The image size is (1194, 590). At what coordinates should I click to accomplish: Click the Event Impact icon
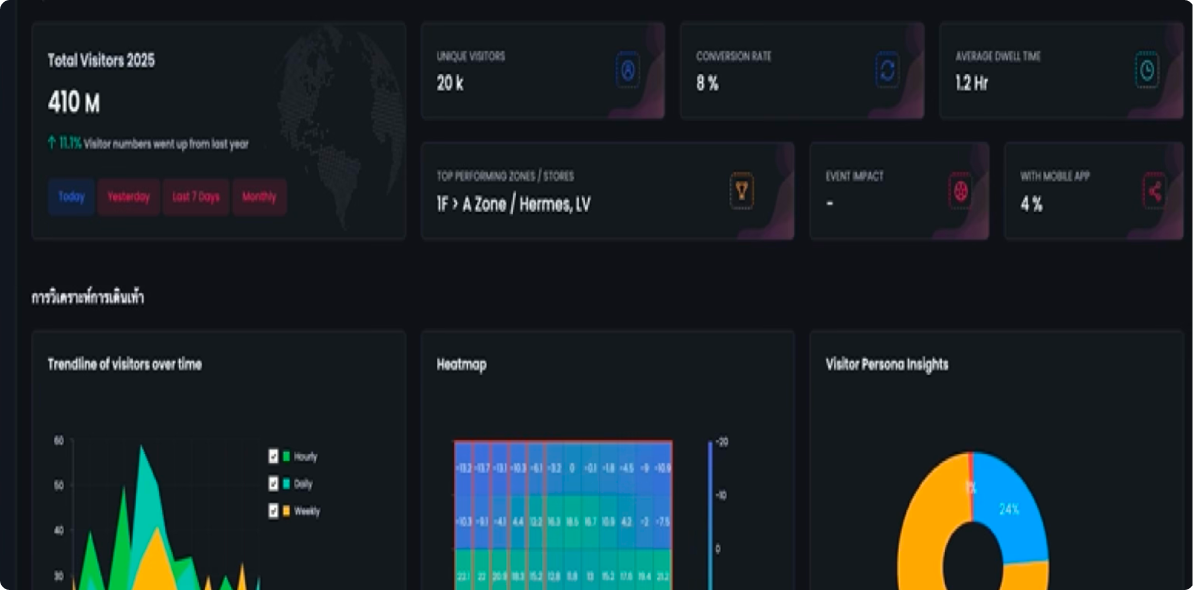[x=960, y=190]
